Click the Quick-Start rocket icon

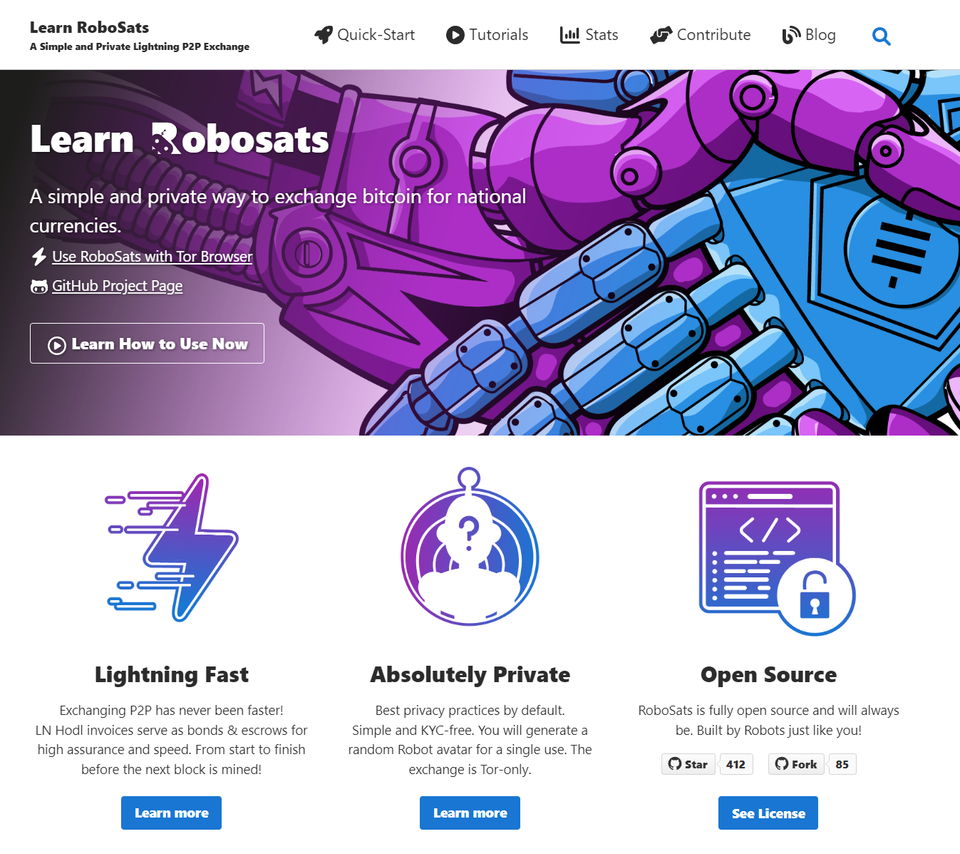323,35
